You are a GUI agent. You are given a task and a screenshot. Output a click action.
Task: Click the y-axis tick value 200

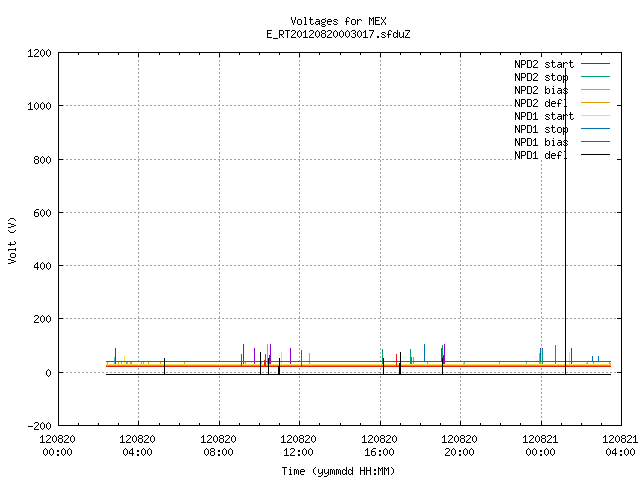(x=42, y=320)
